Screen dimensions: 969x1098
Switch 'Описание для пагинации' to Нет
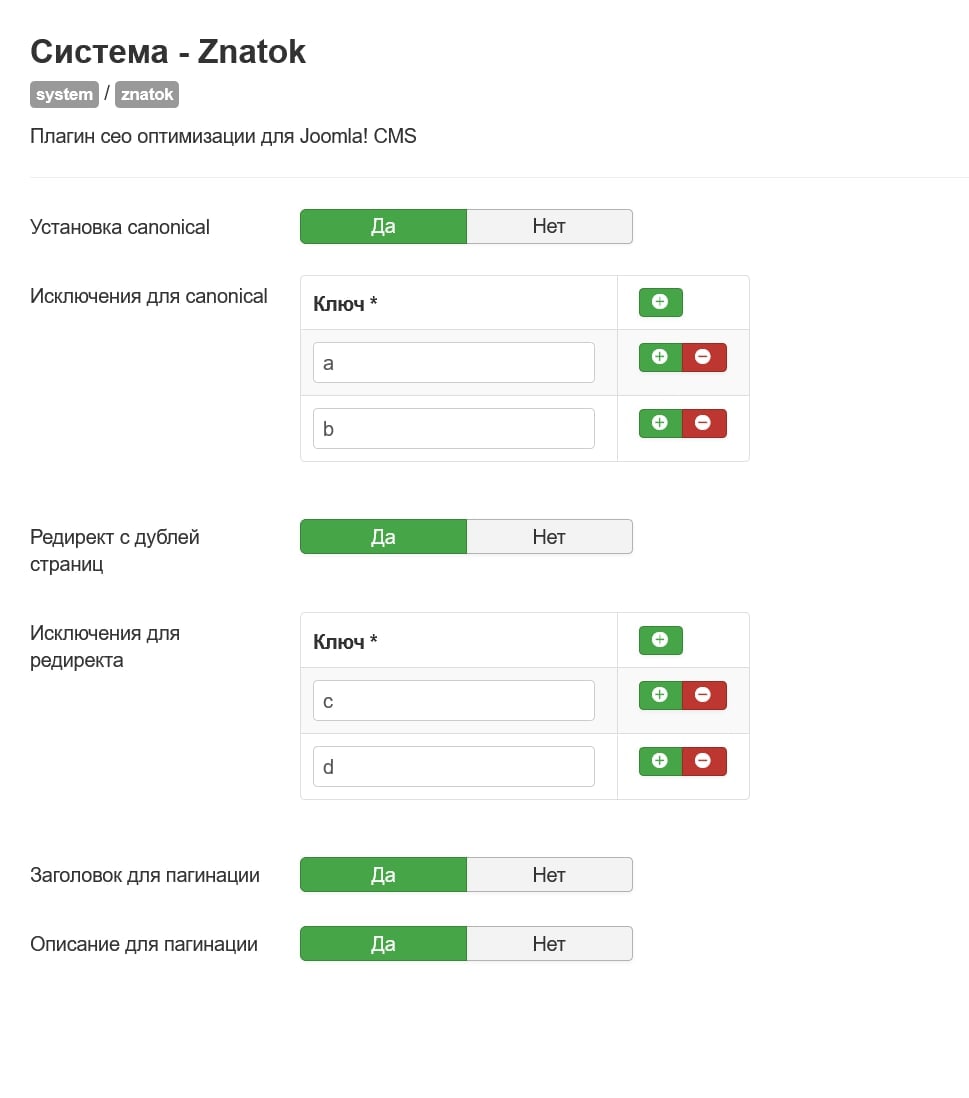tap(549, 944)
